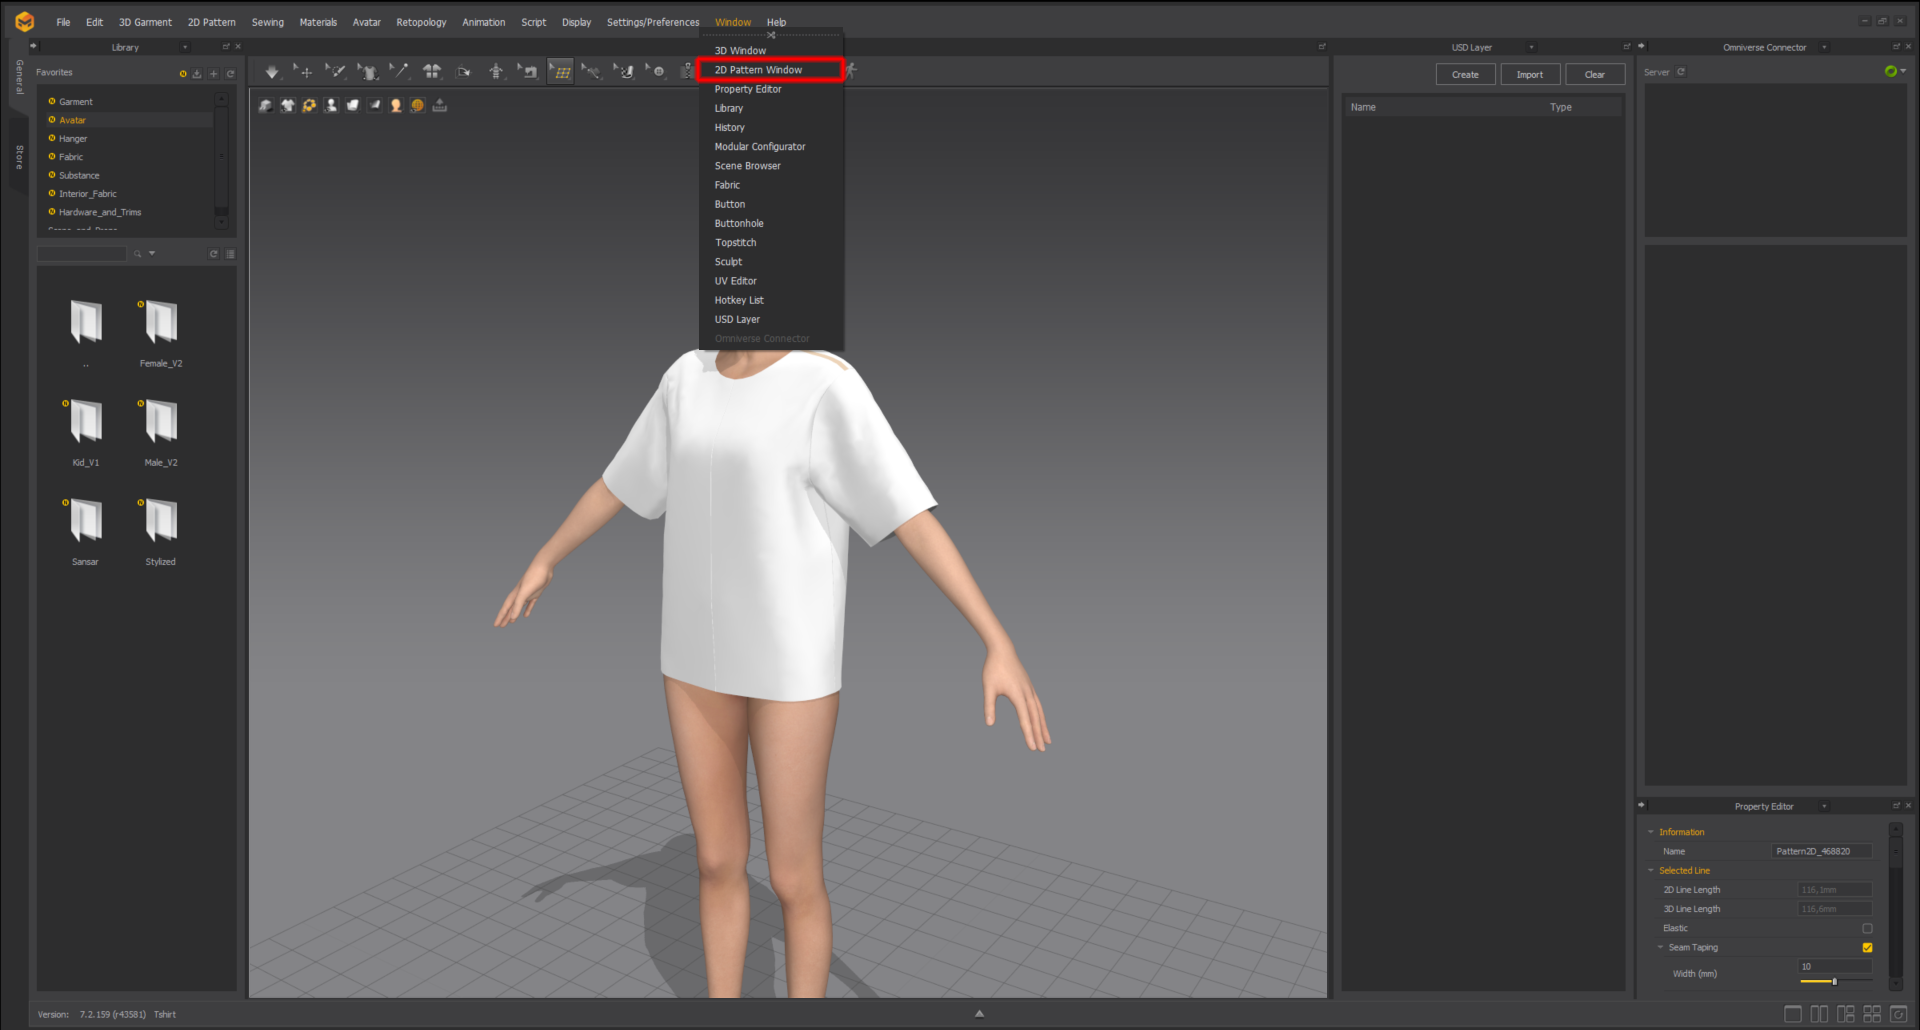The image size is (1920, 1030).
Task: Click the tape measure icon in the render row
Action: (440, 105)
